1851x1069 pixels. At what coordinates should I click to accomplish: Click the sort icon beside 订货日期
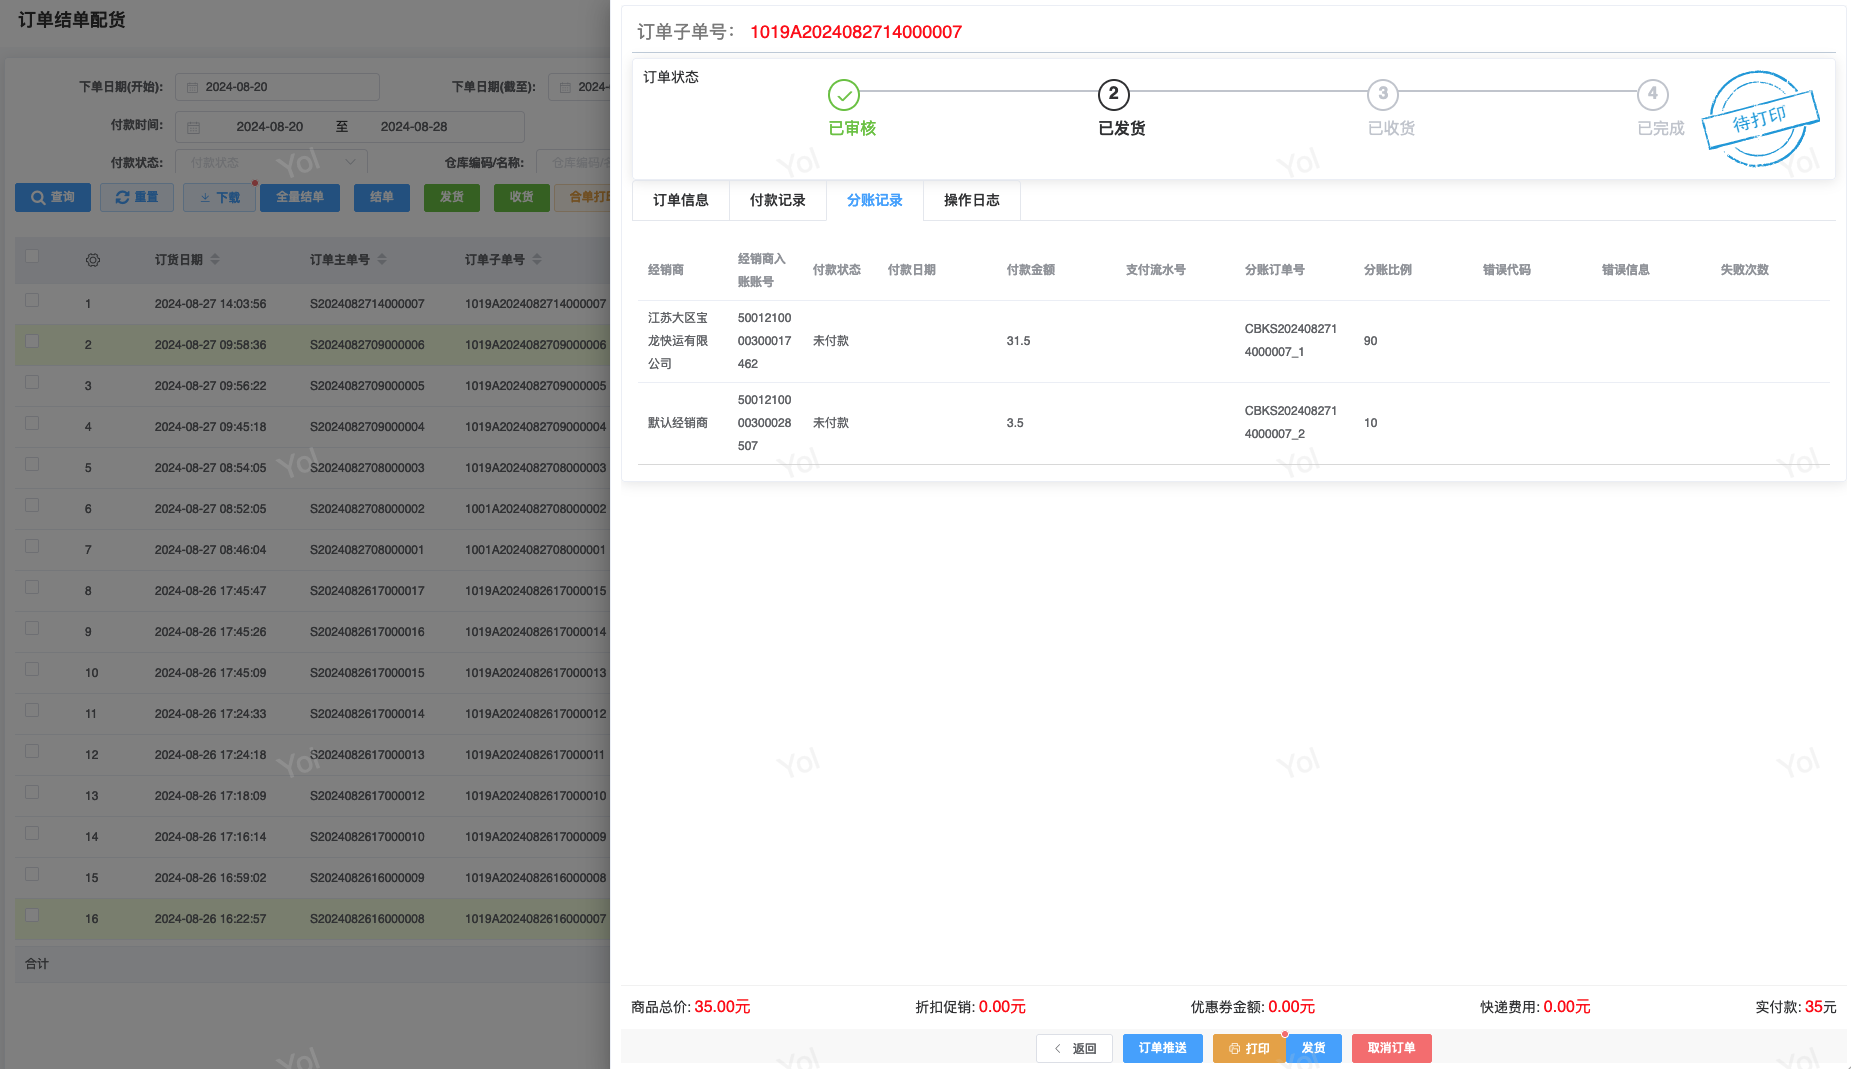click(215, 260)
